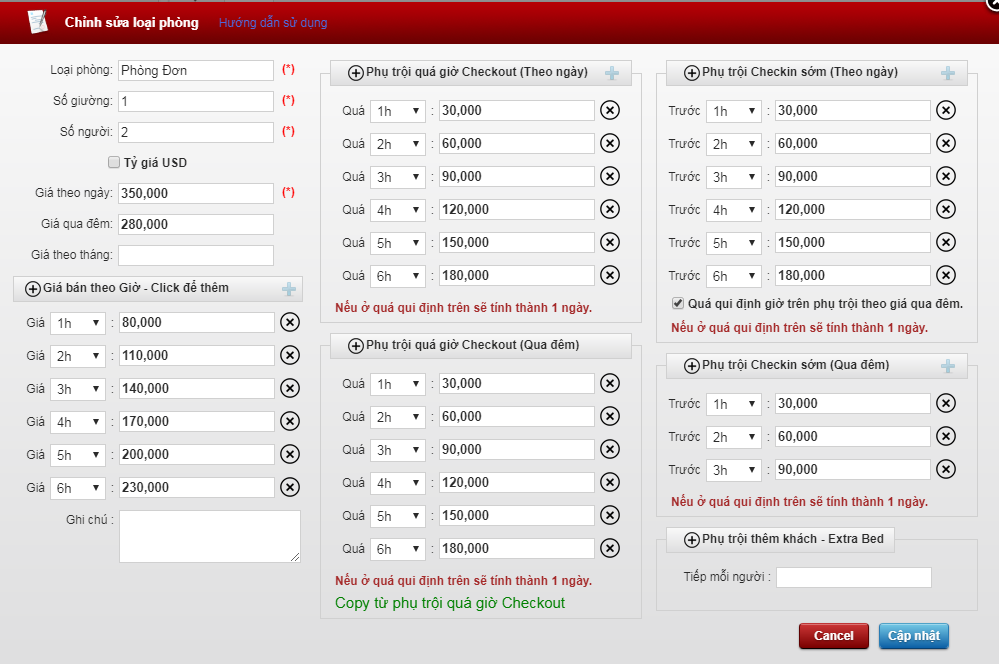Click the notepad icon beside Chỉnh sửa loại phòng

point(38,22)
